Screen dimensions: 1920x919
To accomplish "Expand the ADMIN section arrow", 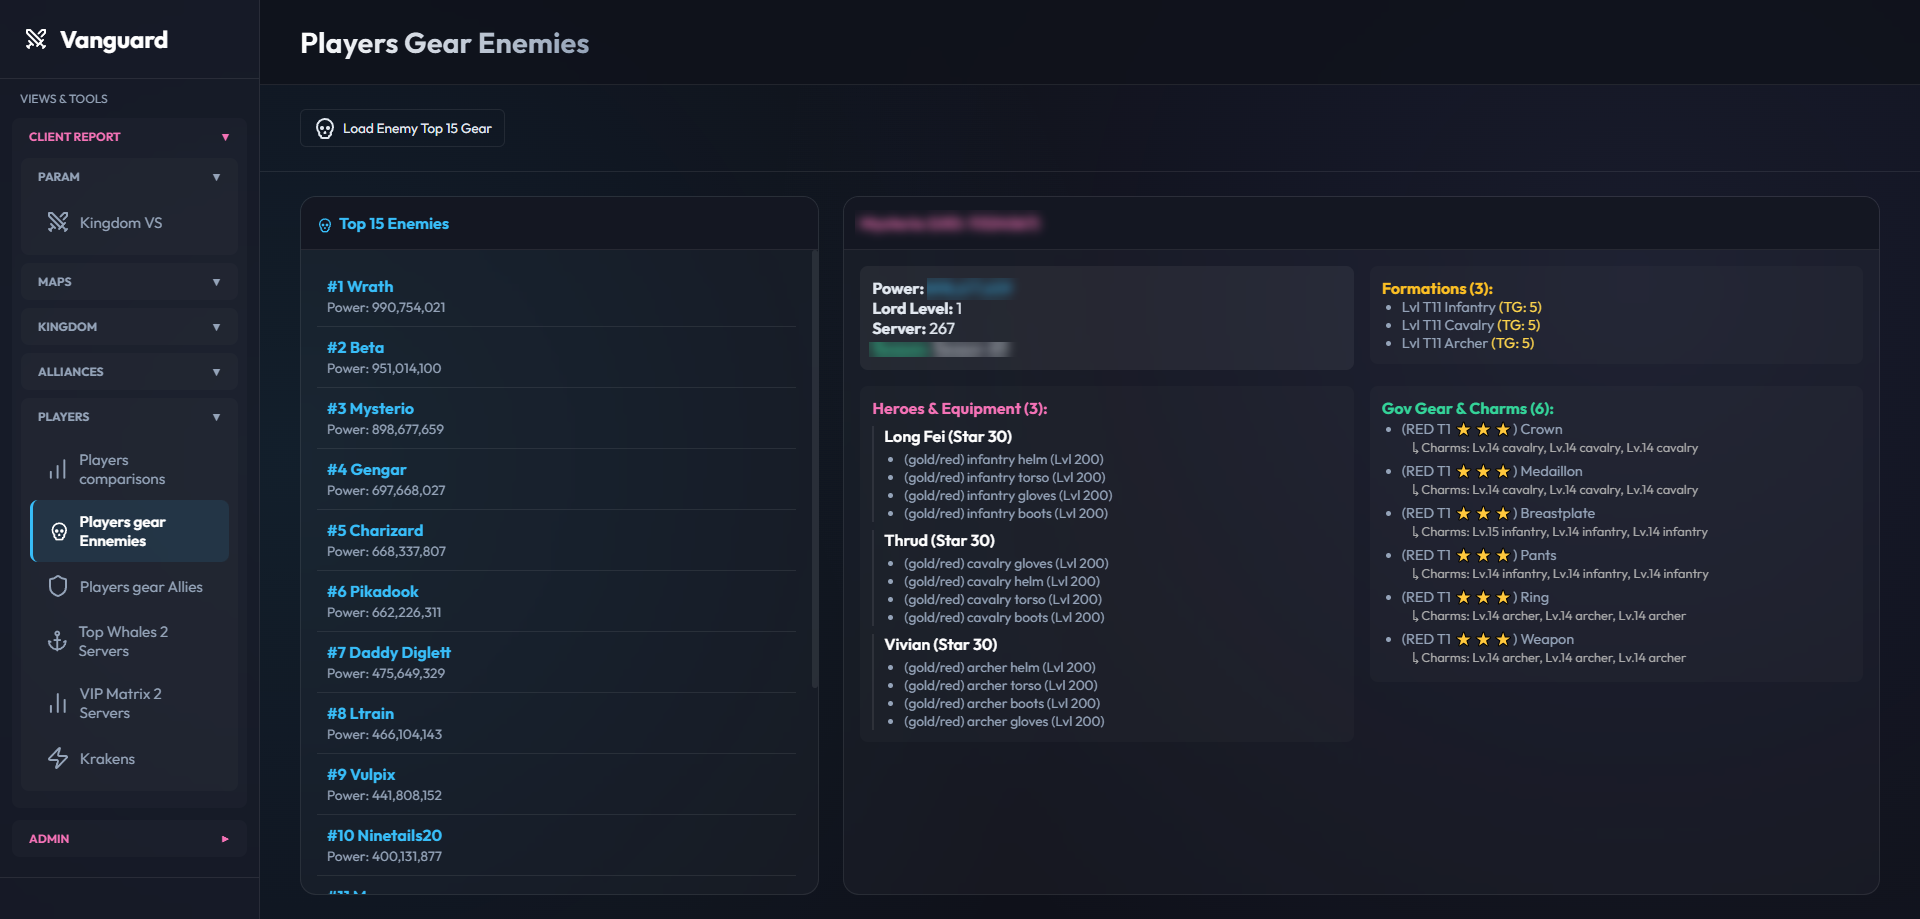I will click(x=225, y=839).
